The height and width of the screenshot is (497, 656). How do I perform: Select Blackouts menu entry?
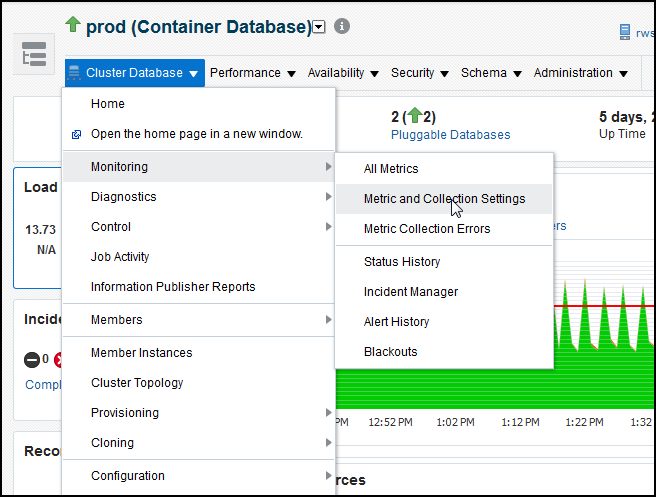click(391, 352)
